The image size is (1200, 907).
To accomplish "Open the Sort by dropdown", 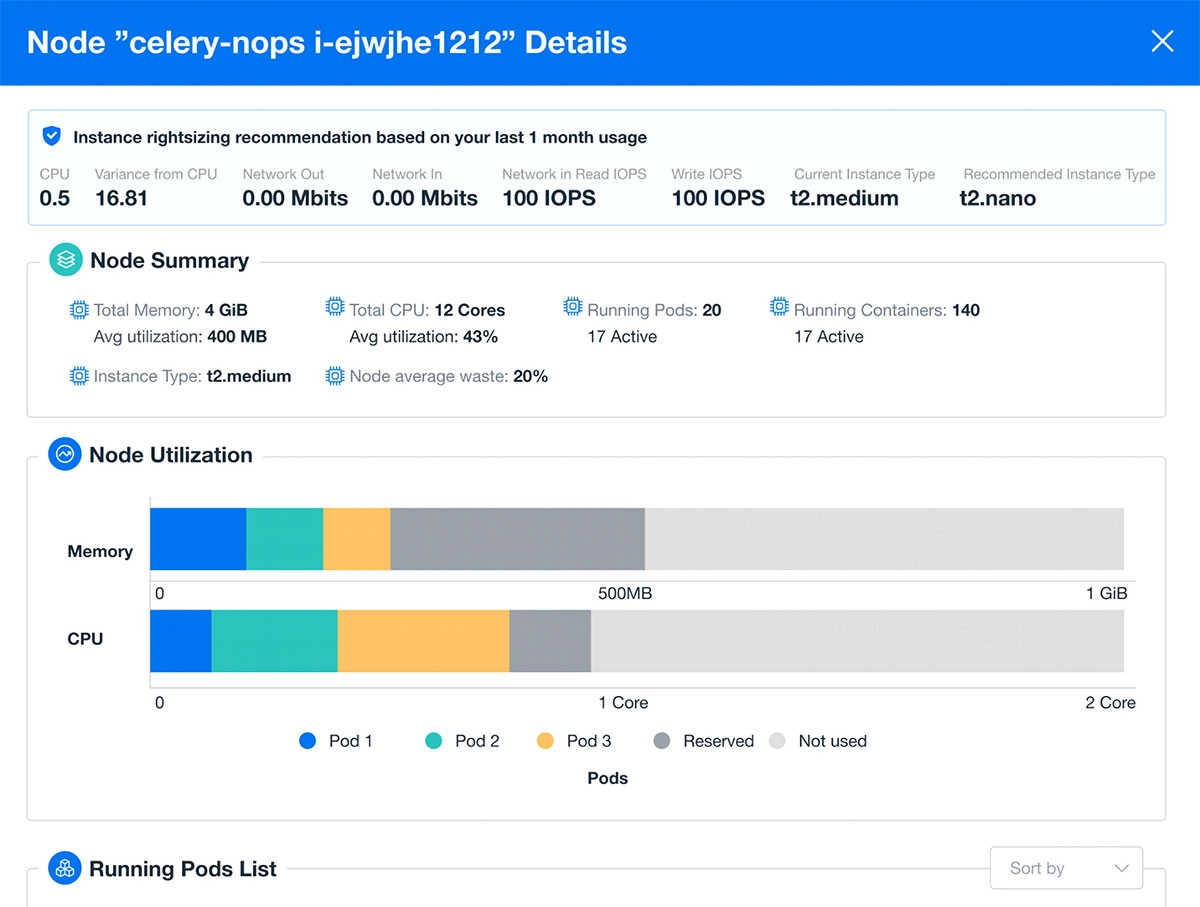I will click(x=1066, y=868).
